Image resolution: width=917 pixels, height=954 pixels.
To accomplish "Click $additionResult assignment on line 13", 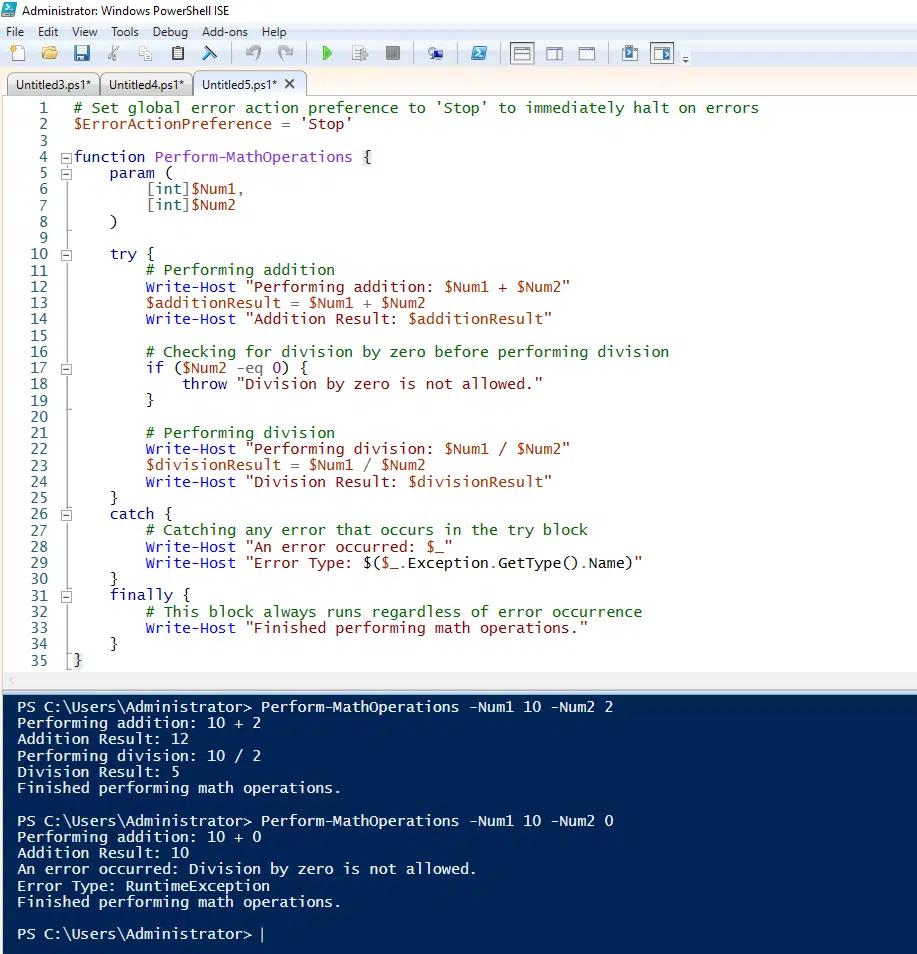I will [214, 303].
